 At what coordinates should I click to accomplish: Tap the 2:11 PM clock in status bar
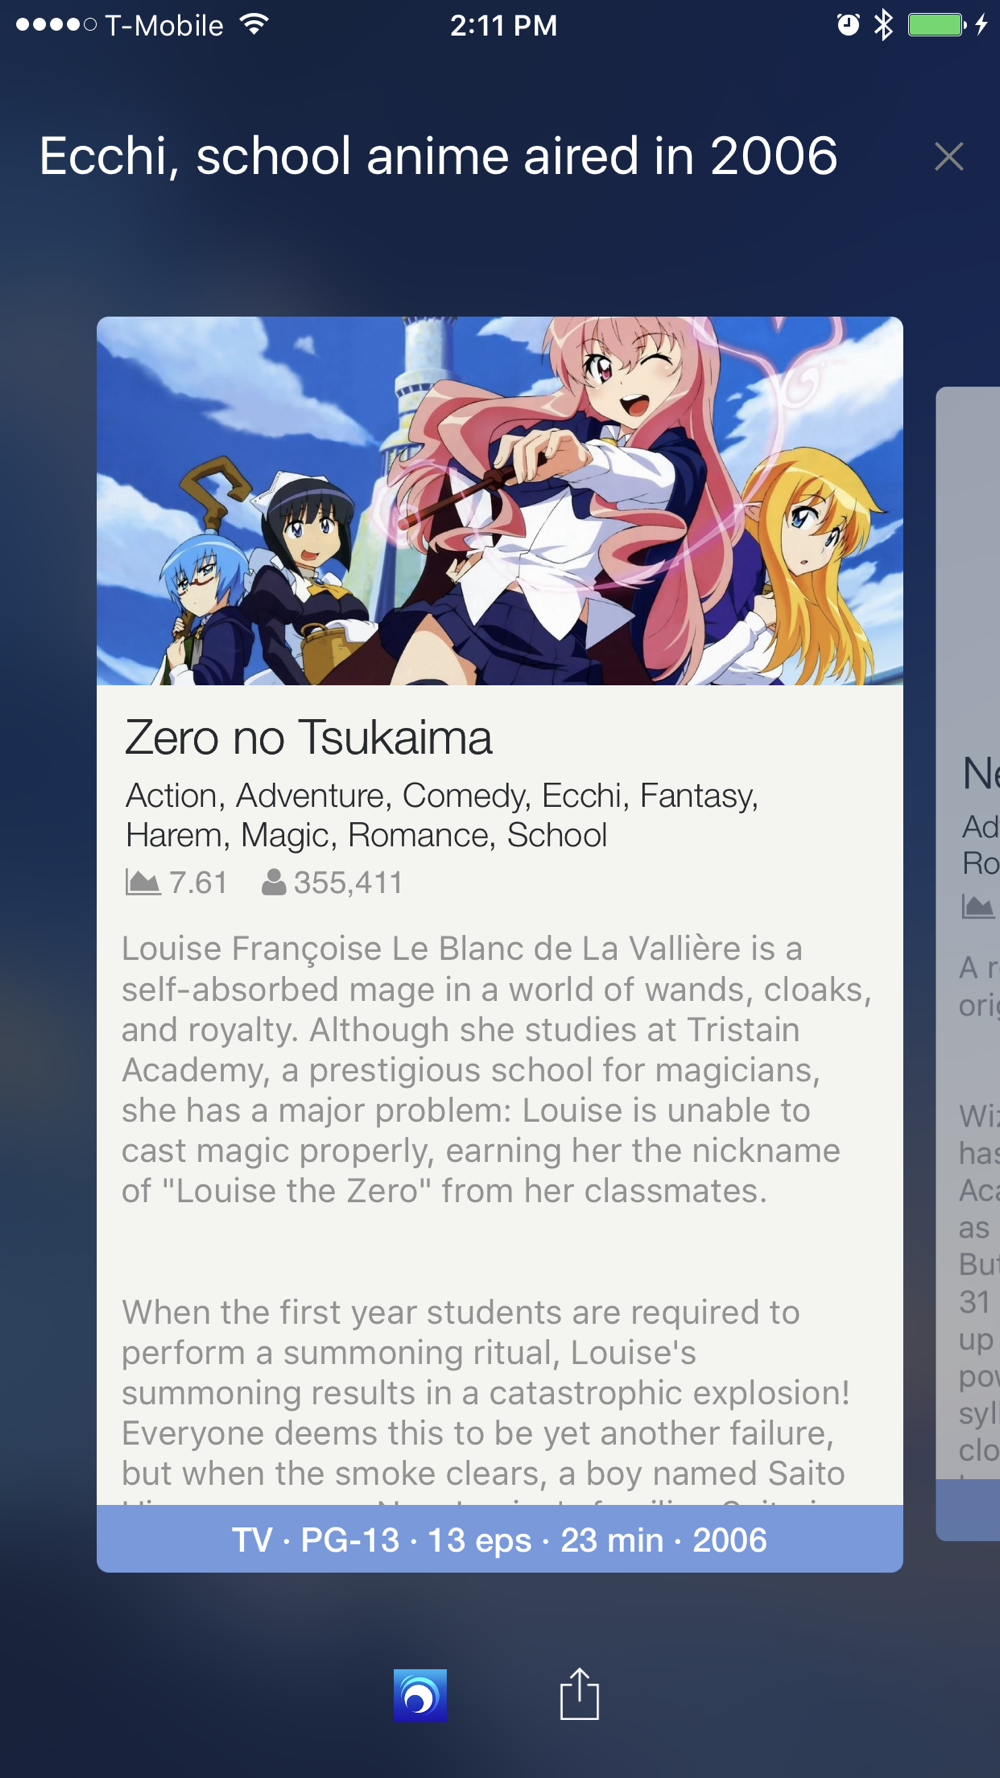pos(503,25)
